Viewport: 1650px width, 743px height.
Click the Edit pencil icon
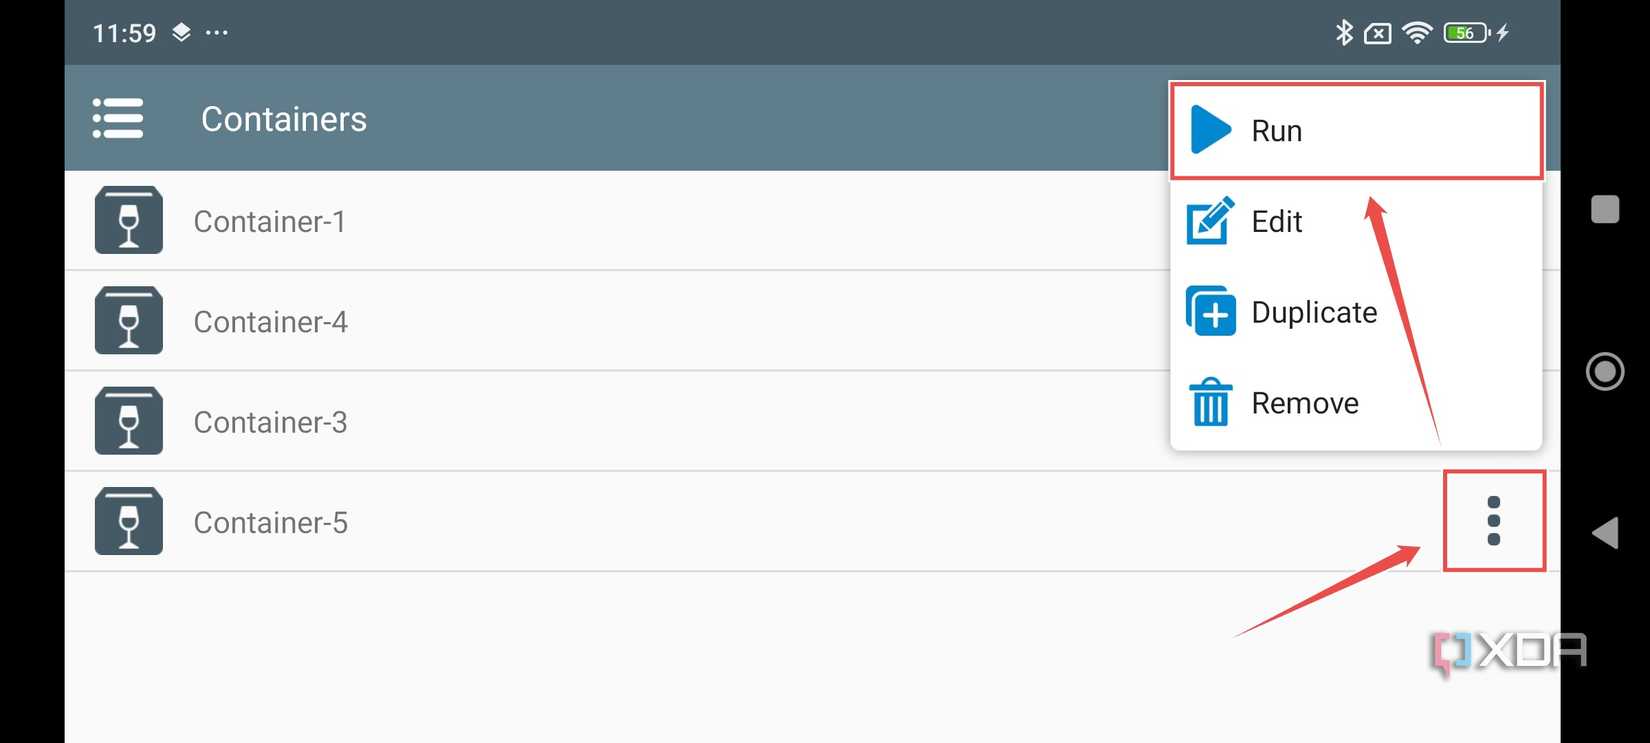(x=1211, y=221)
